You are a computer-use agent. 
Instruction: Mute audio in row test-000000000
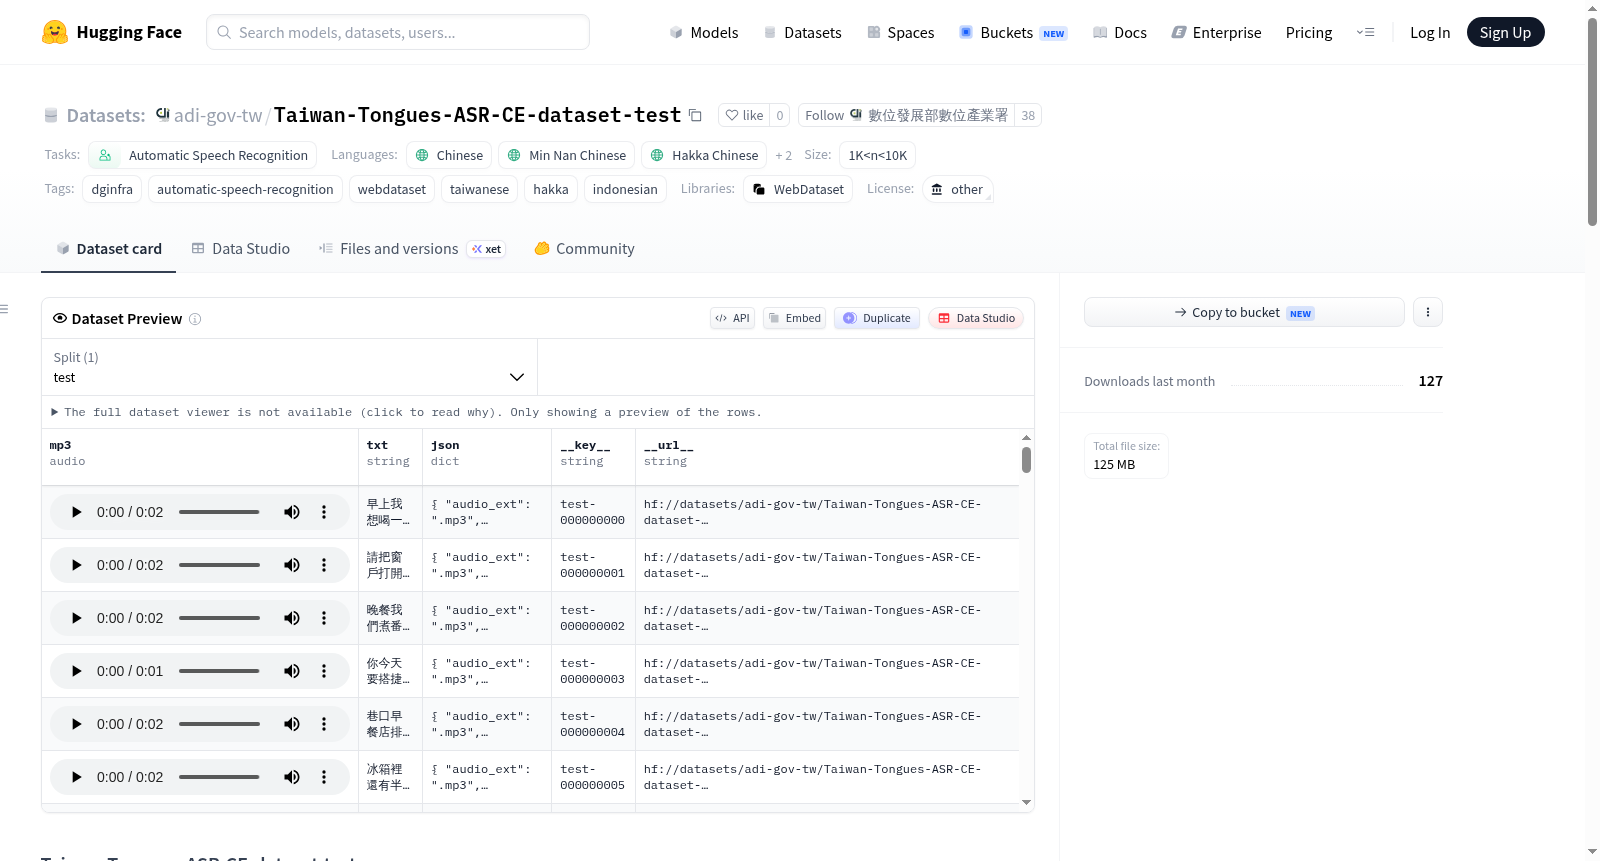coord(292,512)
